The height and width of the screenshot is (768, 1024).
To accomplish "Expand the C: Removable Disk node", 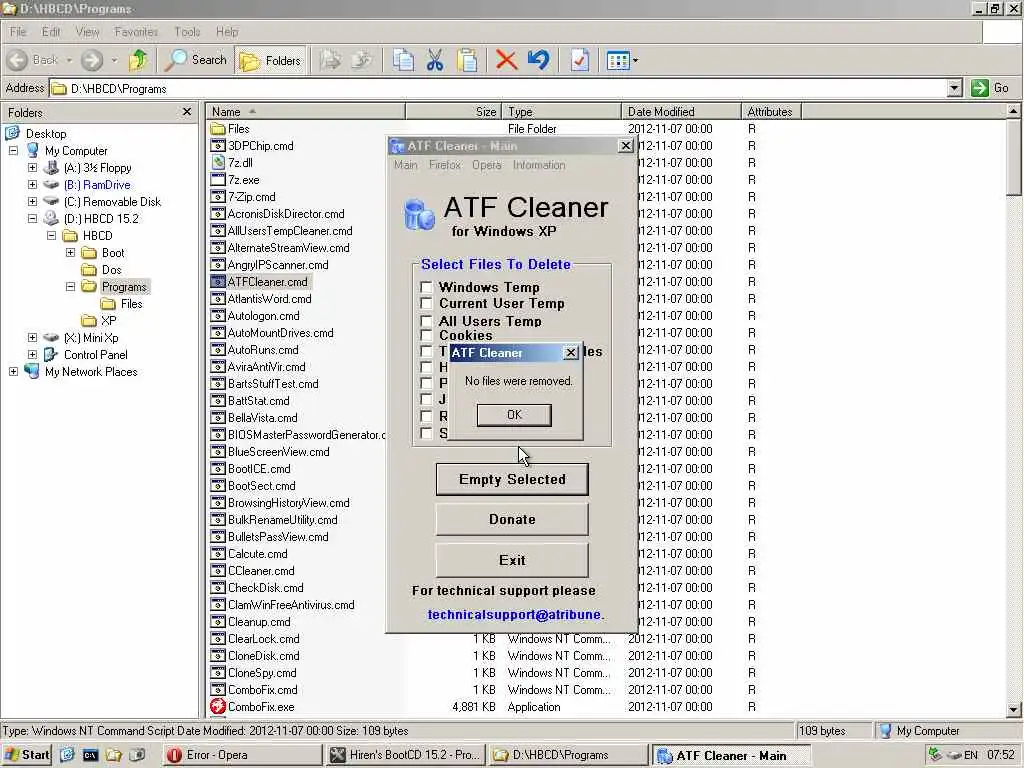I will click(32, 202).
